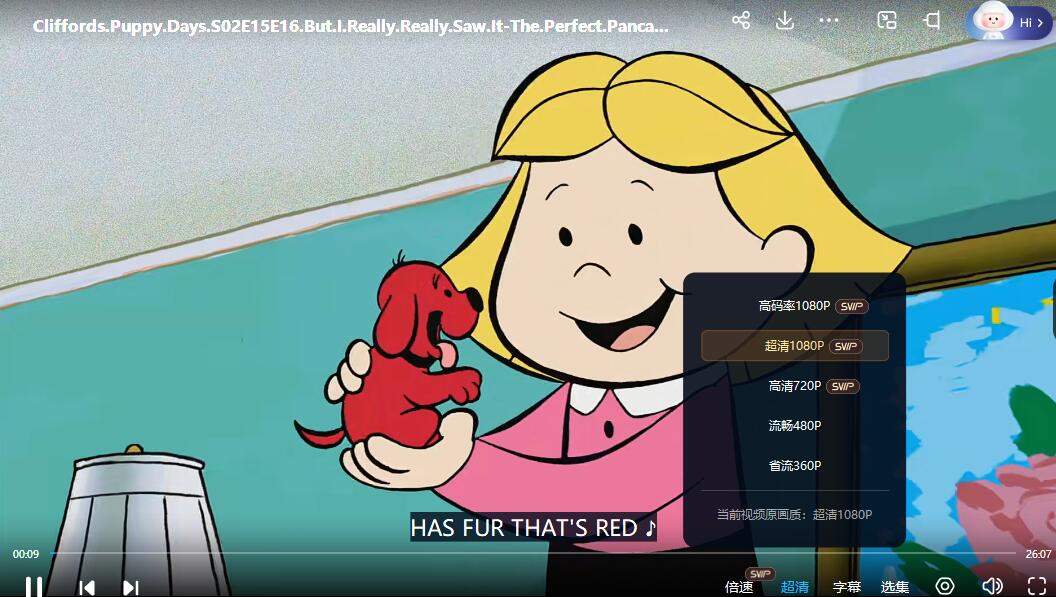Click the SVIP badge beside 高码率1080P
The height and width of the screenshot is (597, 1056).
coord(852,307)
